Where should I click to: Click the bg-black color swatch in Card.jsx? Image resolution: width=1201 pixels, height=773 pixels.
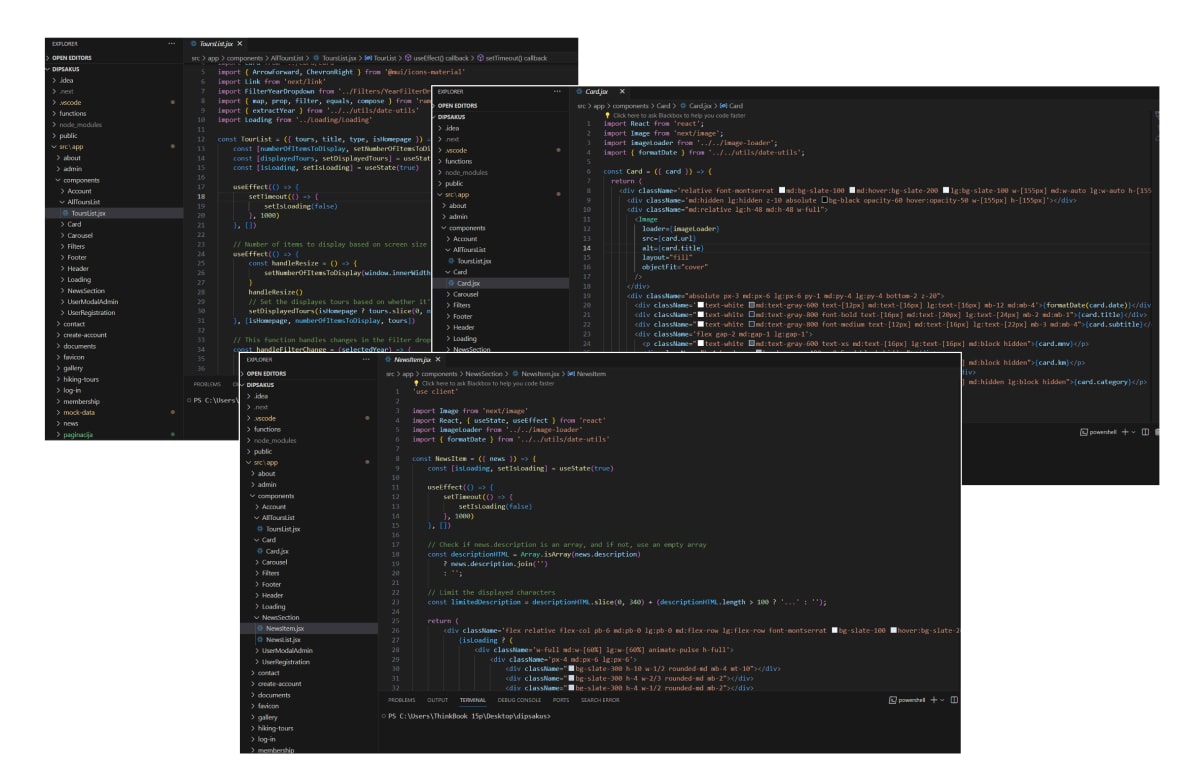coord(825,200)
